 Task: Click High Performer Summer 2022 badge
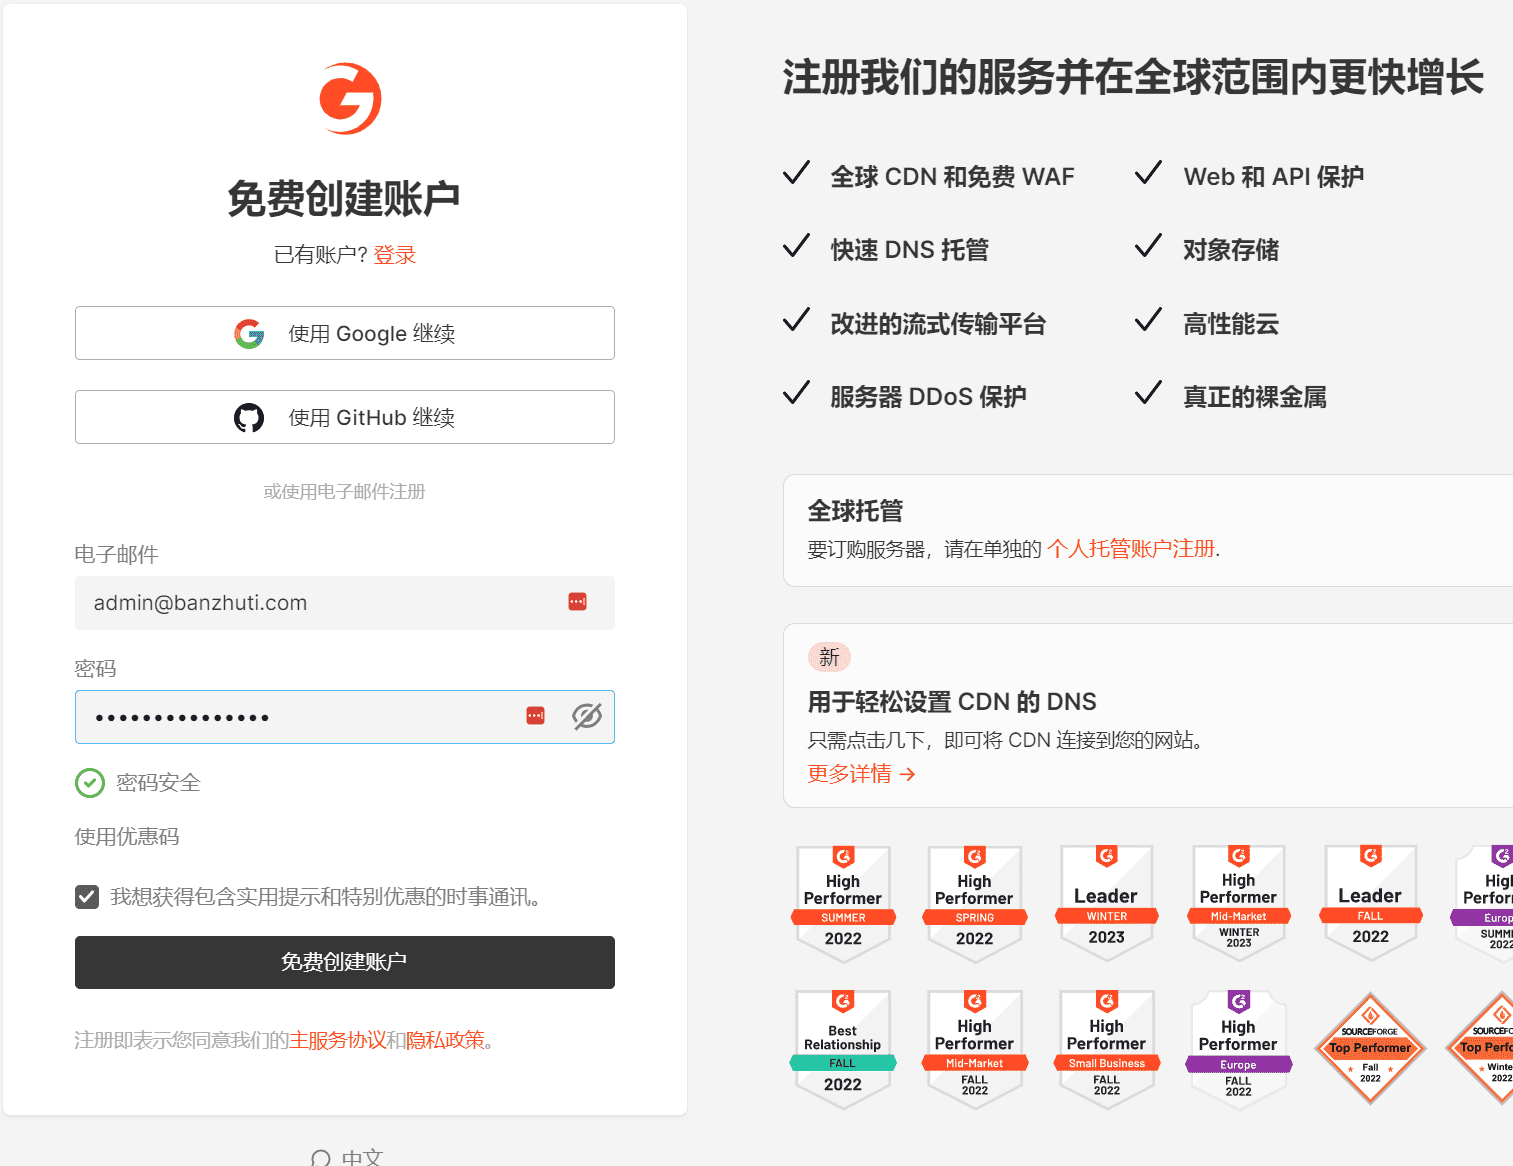843,904
